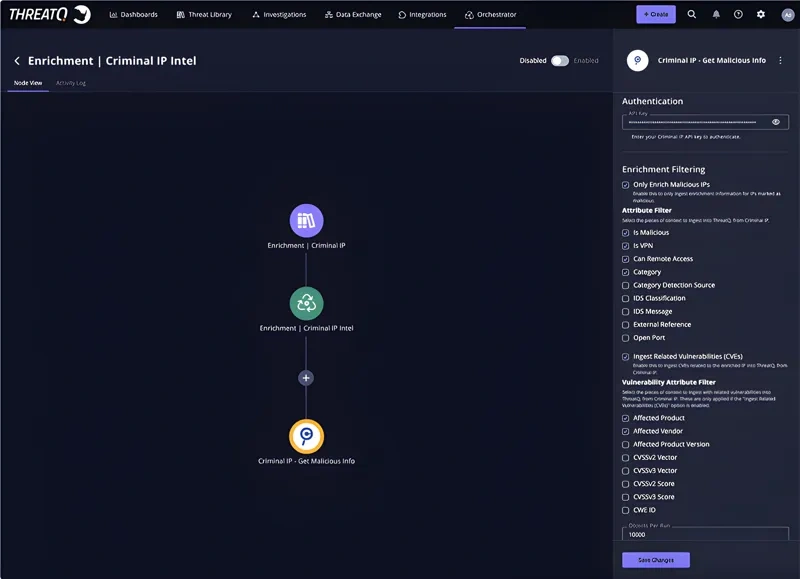Open the settings gear icon
Viewport: 800px width, 579px height.
click(x=760, y=14)
